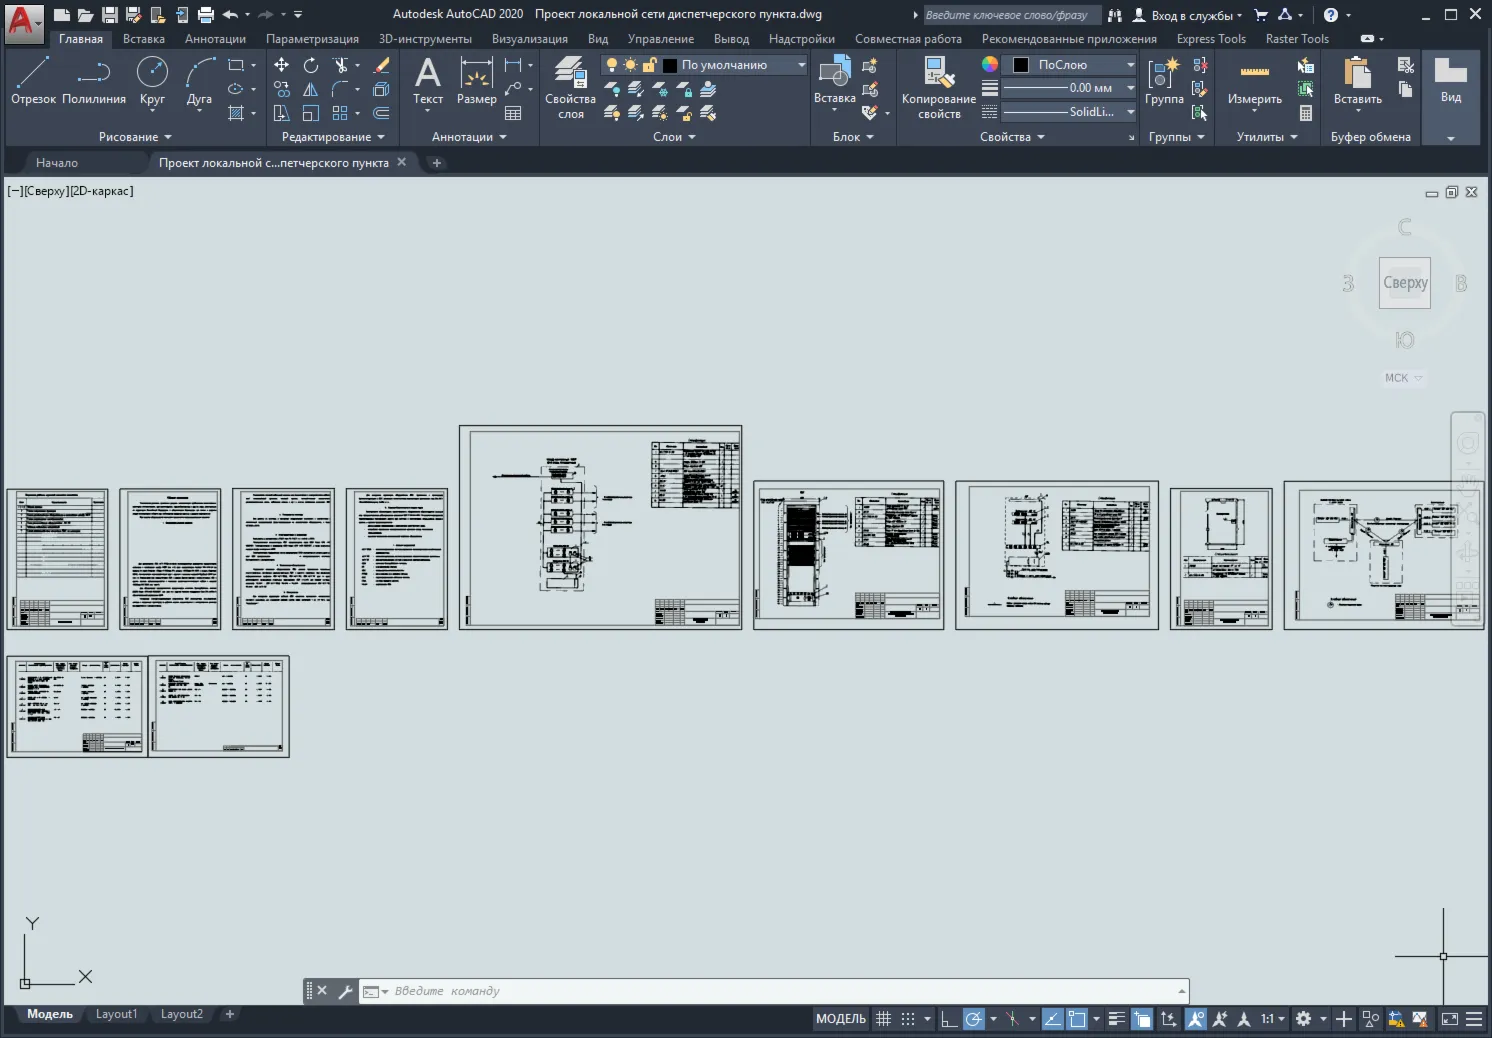Viewport: 1492px width, 1038px height.
Task: Click the Измерить measure tool
Action: pos(1255,82)
